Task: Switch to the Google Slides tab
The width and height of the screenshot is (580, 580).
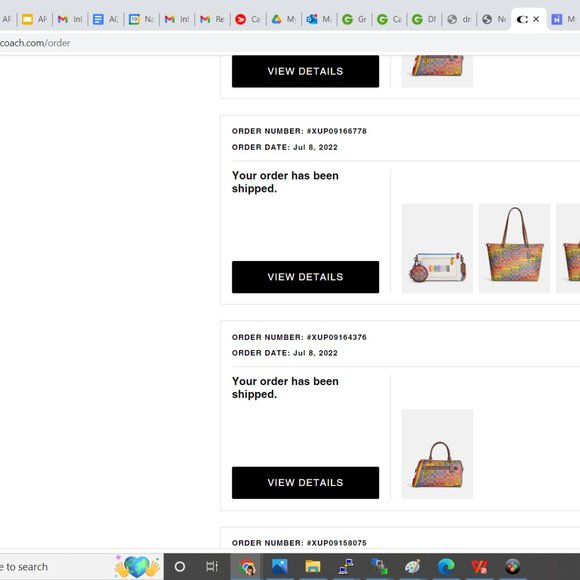Action: [34, 19]
